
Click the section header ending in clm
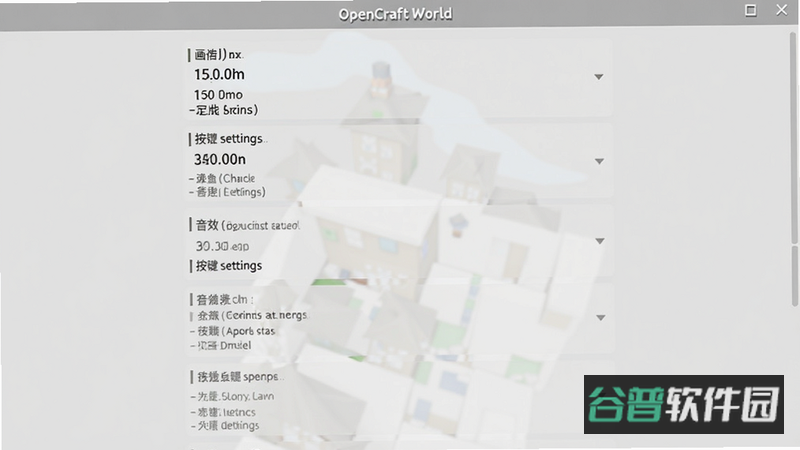pos(222,299)
